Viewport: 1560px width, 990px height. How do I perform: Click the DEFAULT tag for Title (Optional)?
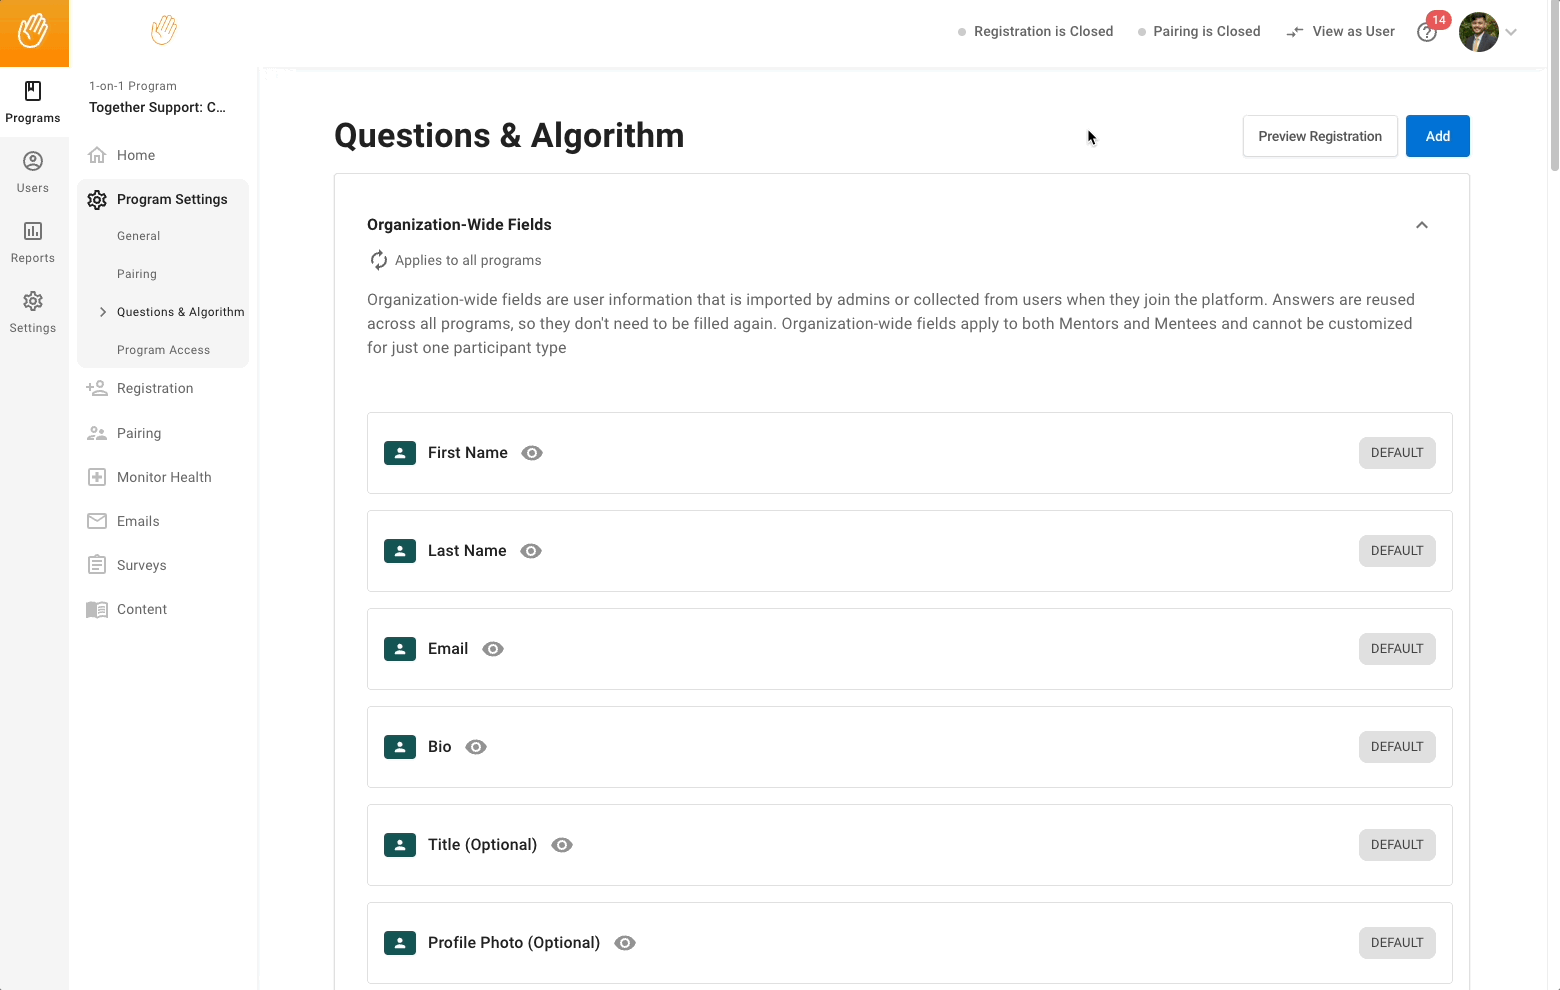[1397, 845]
